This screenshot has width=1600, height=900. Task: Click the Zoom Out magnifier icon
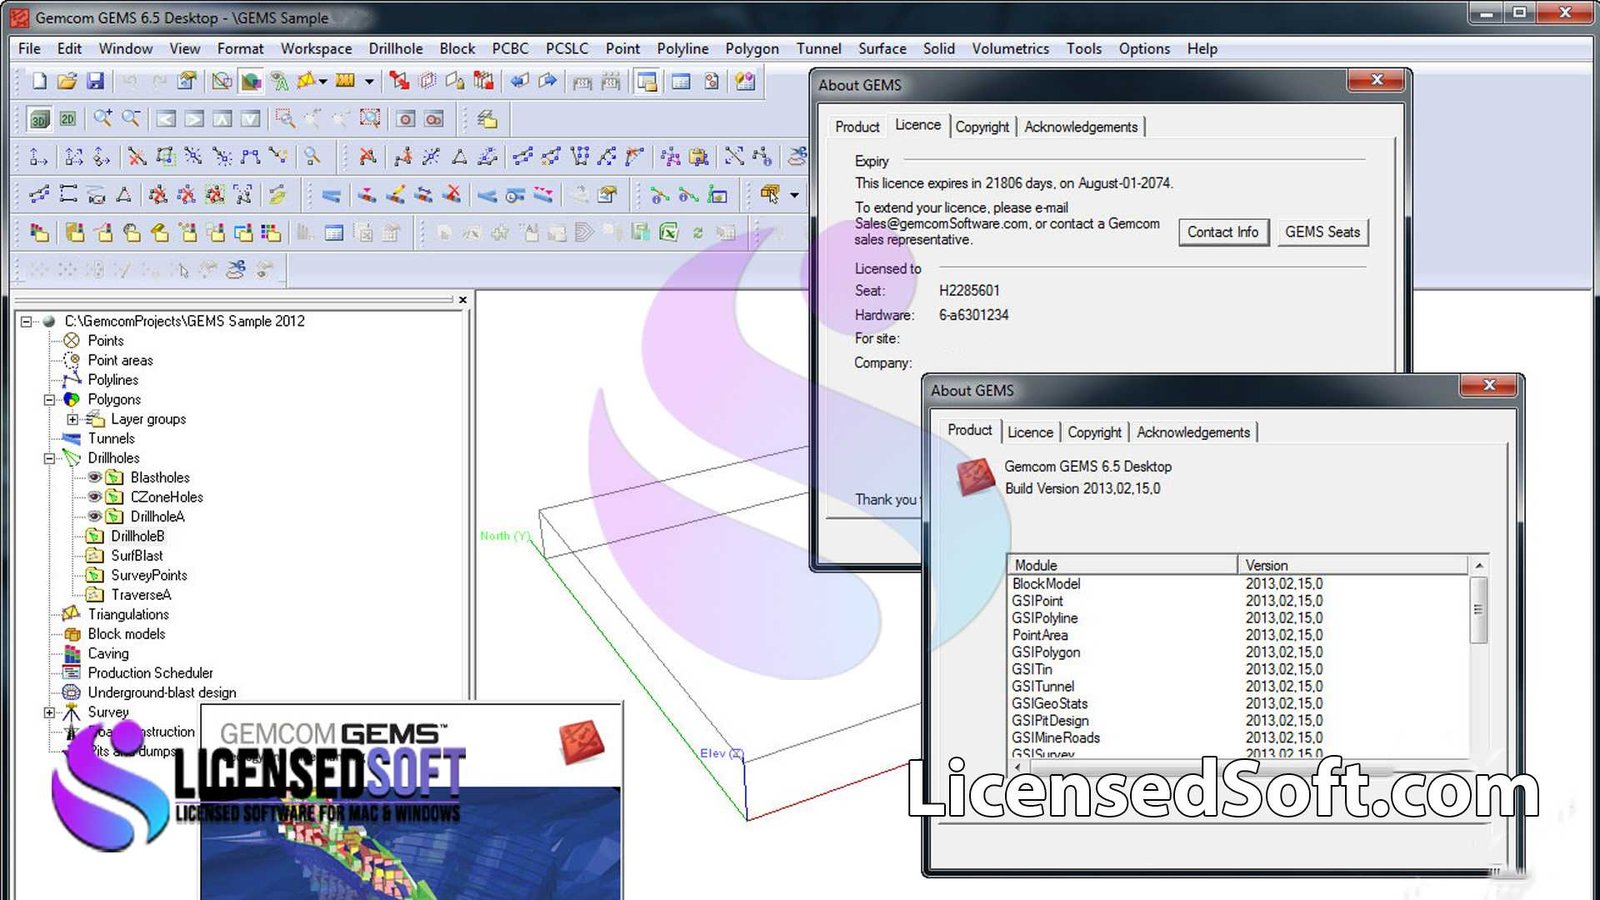click(x=130, y=118)
